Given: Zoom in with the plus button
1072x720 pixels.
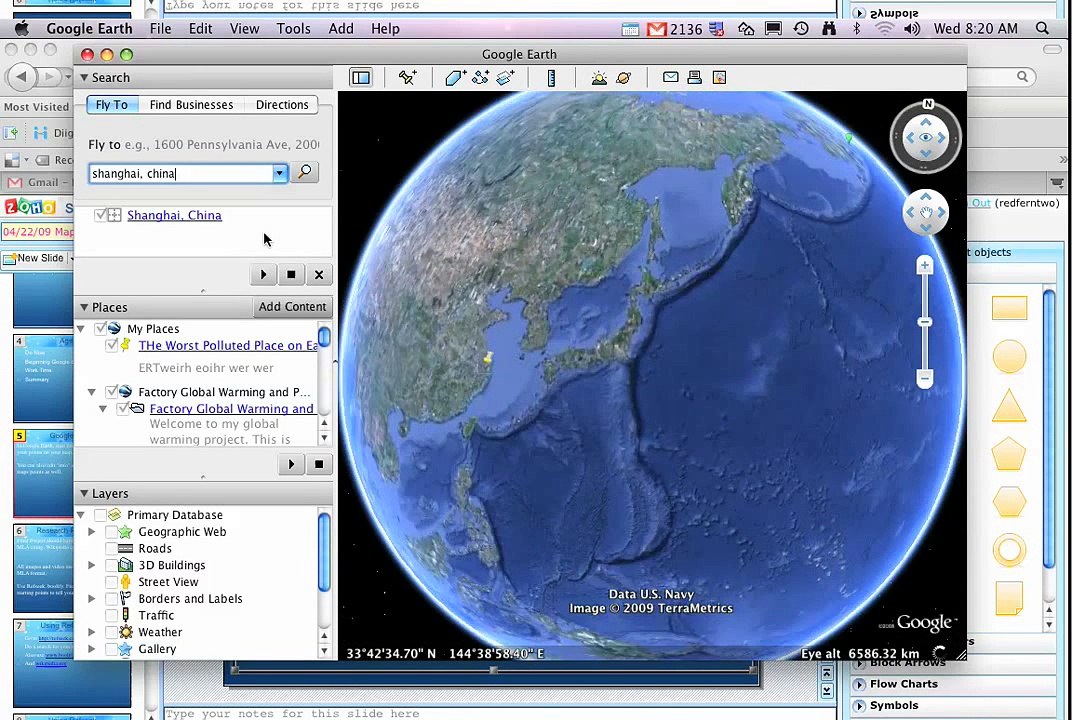Looking at the screenshot, I should (924, 265).
